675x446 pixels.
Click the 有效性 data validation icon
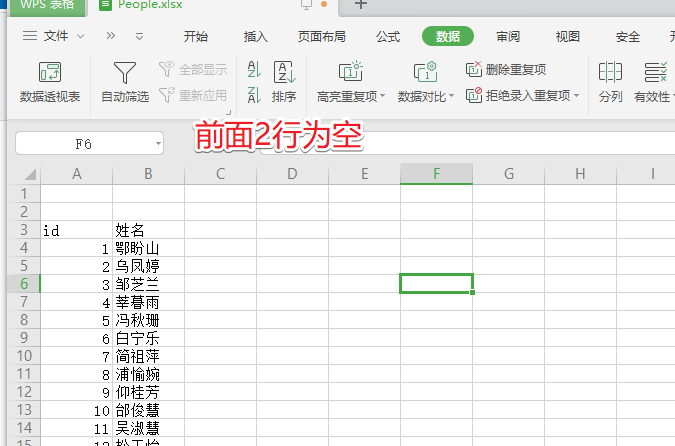(655, 73)
